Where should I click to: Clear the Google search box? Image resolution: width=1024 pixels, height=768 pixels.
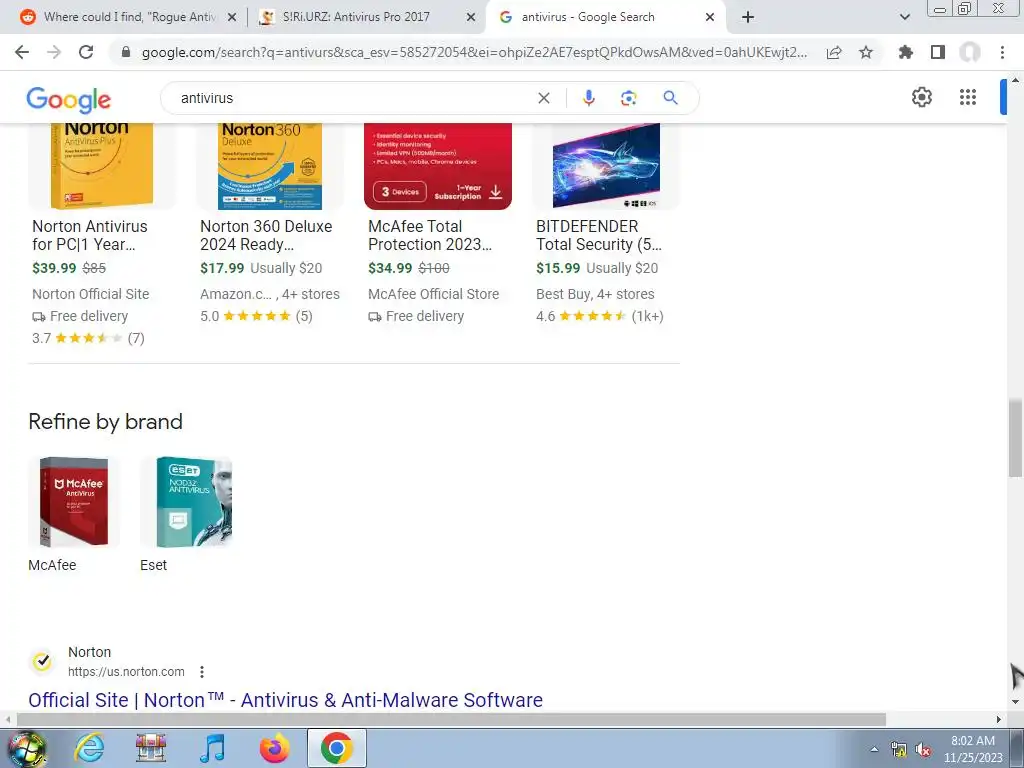[543, 98]
